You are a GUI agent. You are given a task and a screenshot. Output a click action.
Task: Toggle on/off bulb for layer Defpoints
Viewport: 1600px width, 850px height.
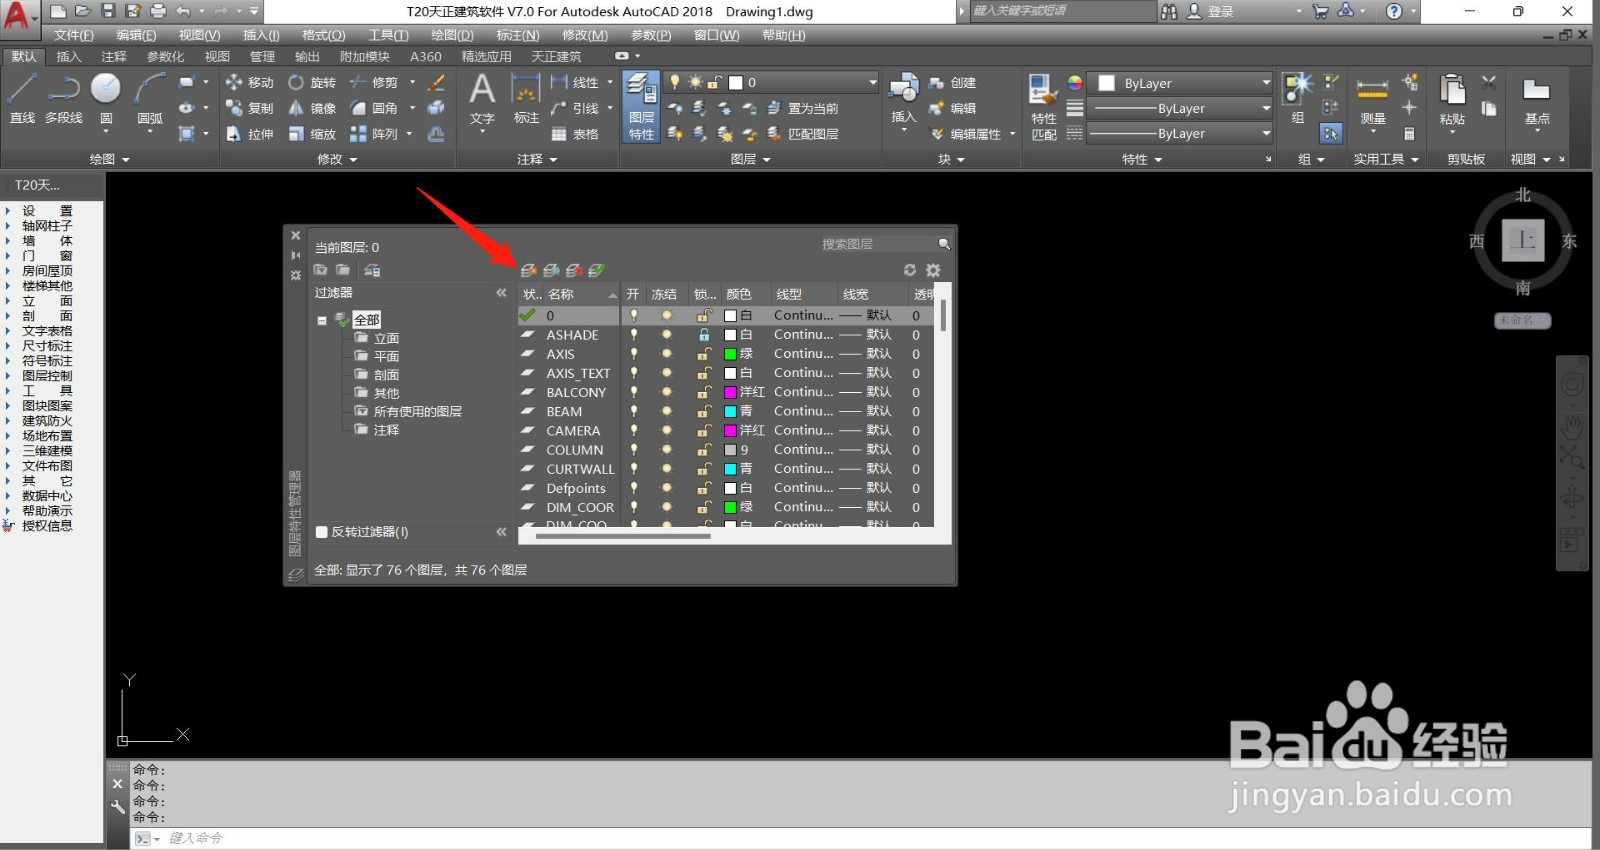tap(633, 488)
